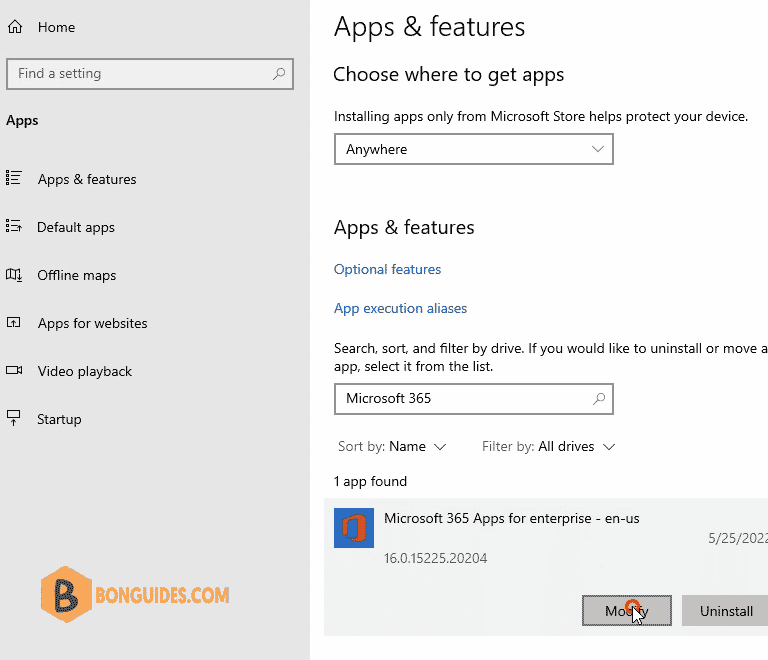Click the 5/25 install date text
Viewport: 768px width, 660px height.
pyautogui.click(x=738, y=538)
